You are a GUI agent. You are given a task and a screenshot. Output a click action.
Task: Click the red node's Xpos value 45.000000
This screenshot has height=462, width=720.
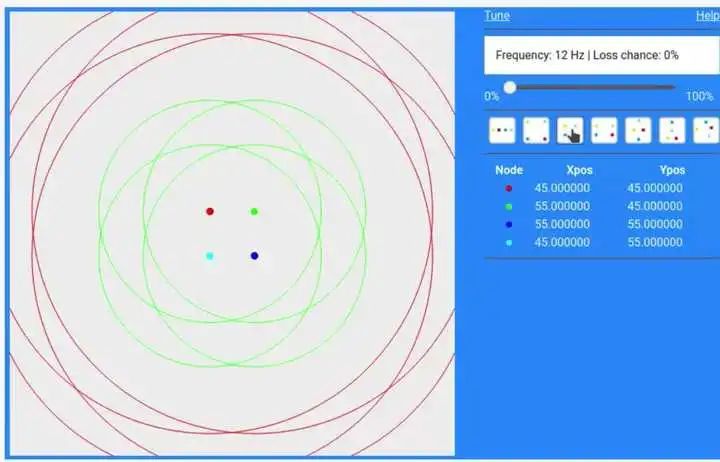point(562,188)
